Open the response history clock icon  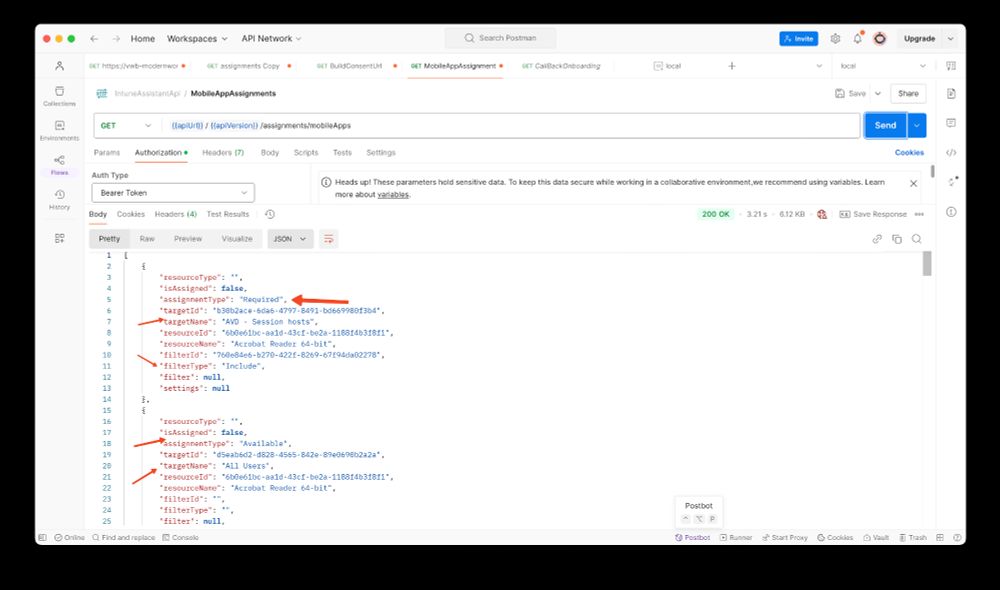(x=270, y=214)
